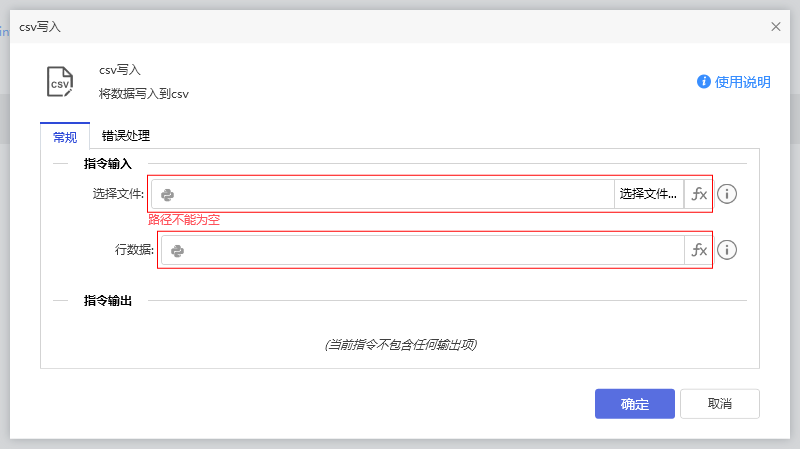Close the csv写入 dialog window
Image resolution: width=800 pixels, height=449 pixels.
776,27
